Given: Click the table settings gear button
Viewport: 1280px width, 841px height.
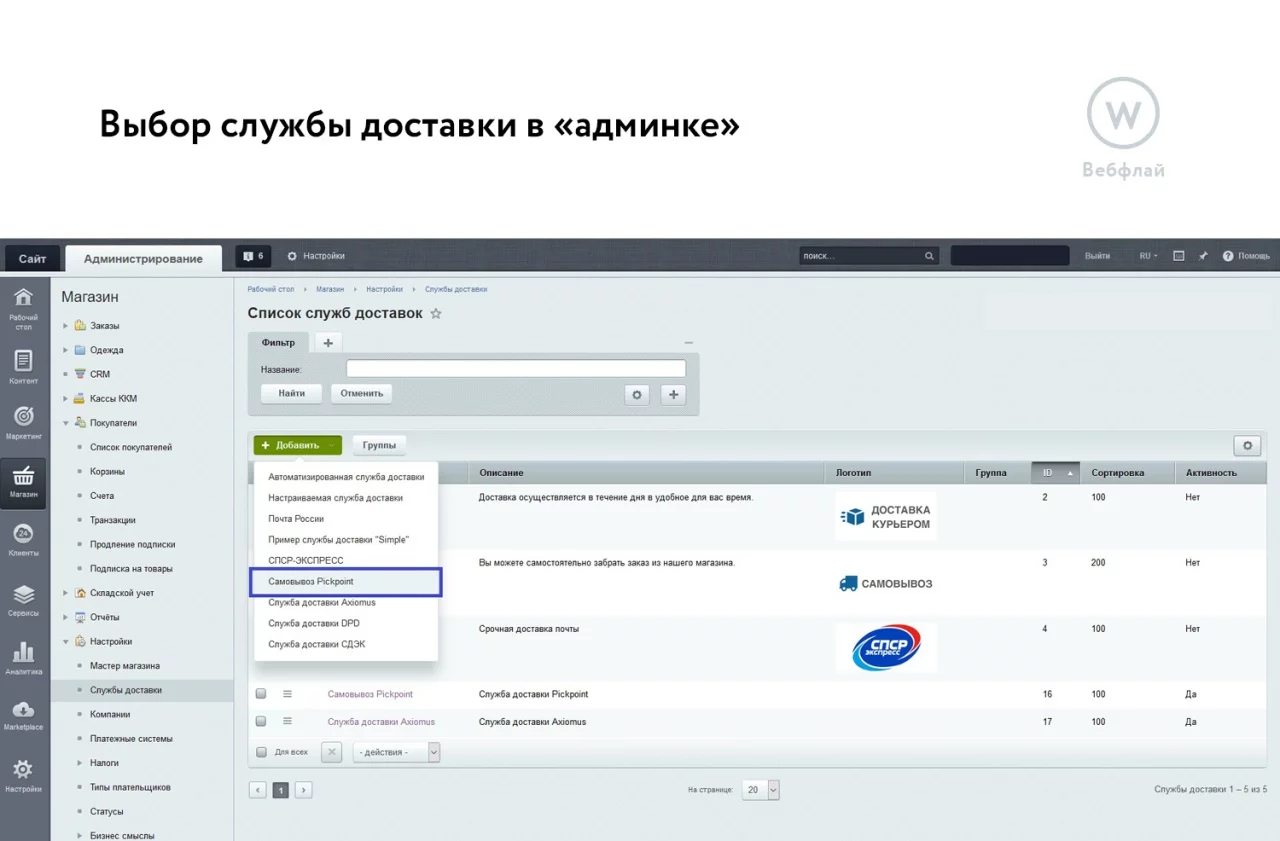Looking at the screenshot, I should (x=1246, y=446).
